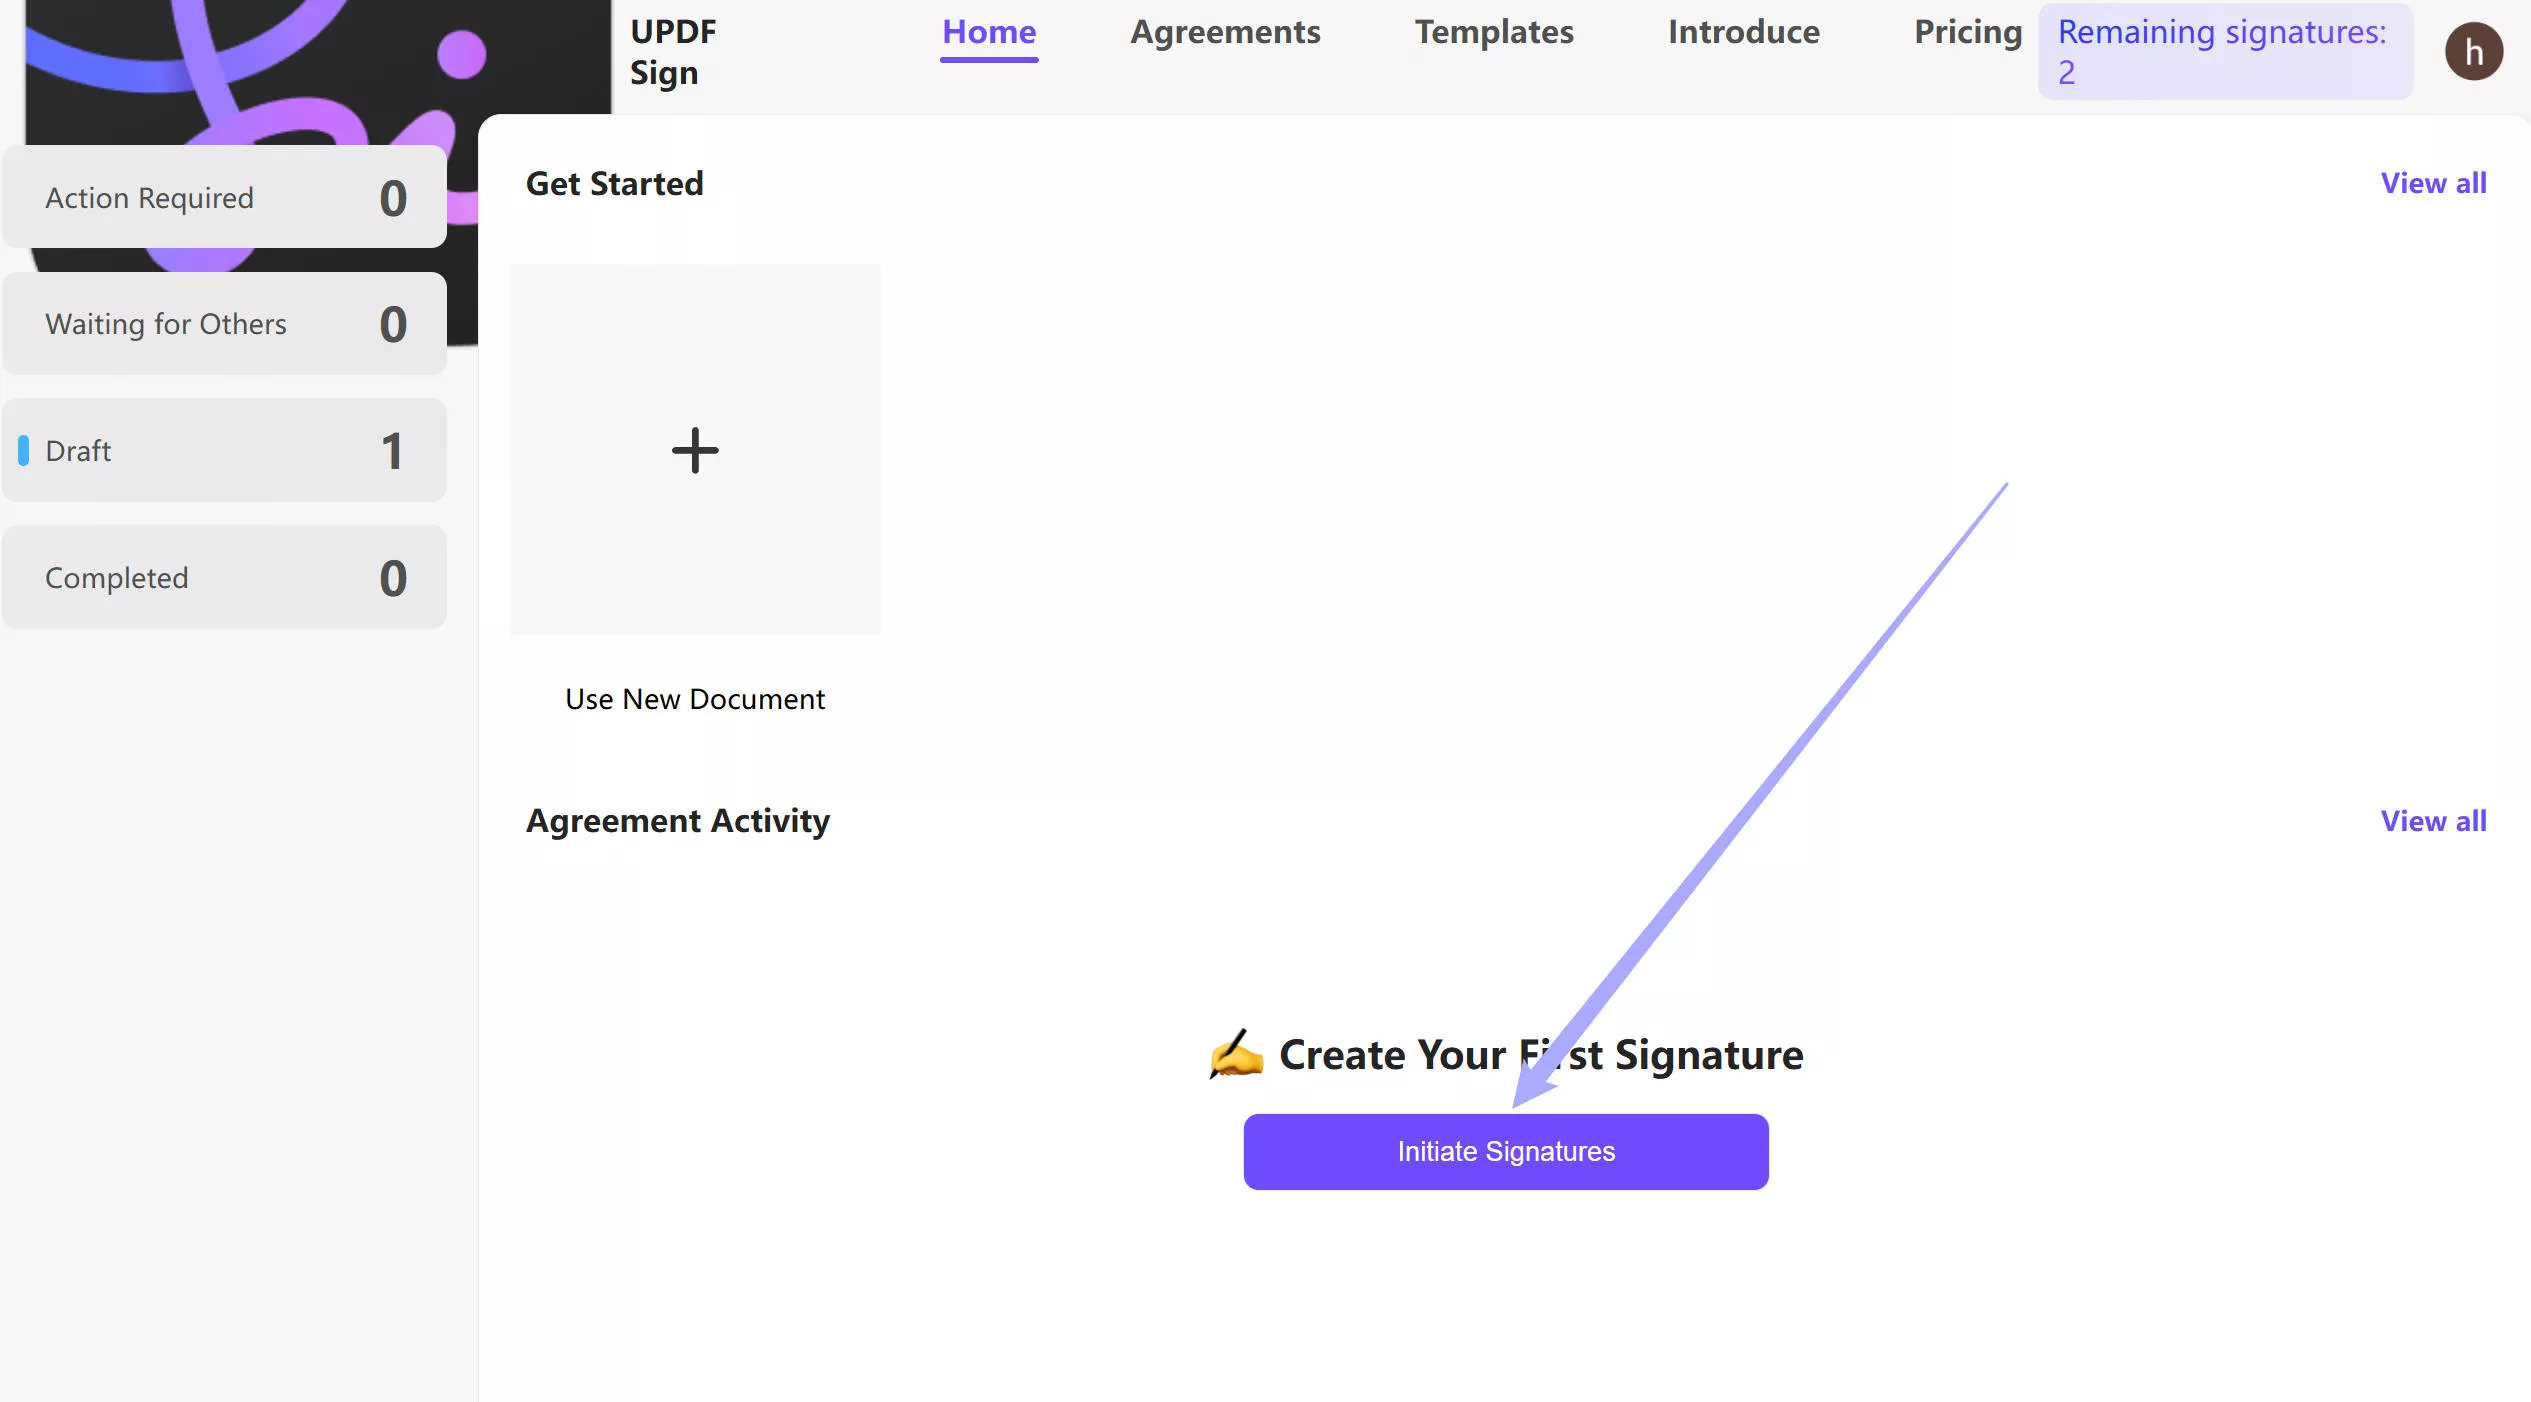Click View all next to Get Started
Screen dimensions: 2531x1402
[x=2433, y=184]
